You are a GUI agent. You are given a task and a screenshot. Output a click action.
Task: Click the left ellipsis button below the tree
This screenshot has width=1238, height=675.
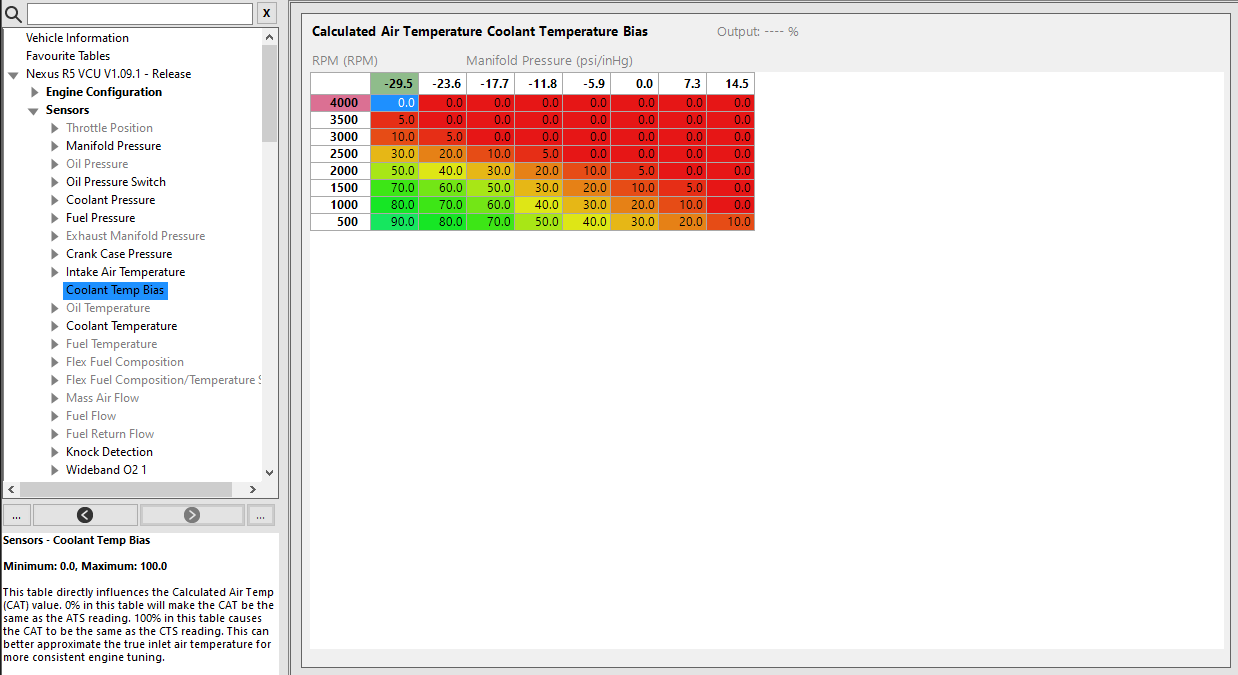pos(16,515)
